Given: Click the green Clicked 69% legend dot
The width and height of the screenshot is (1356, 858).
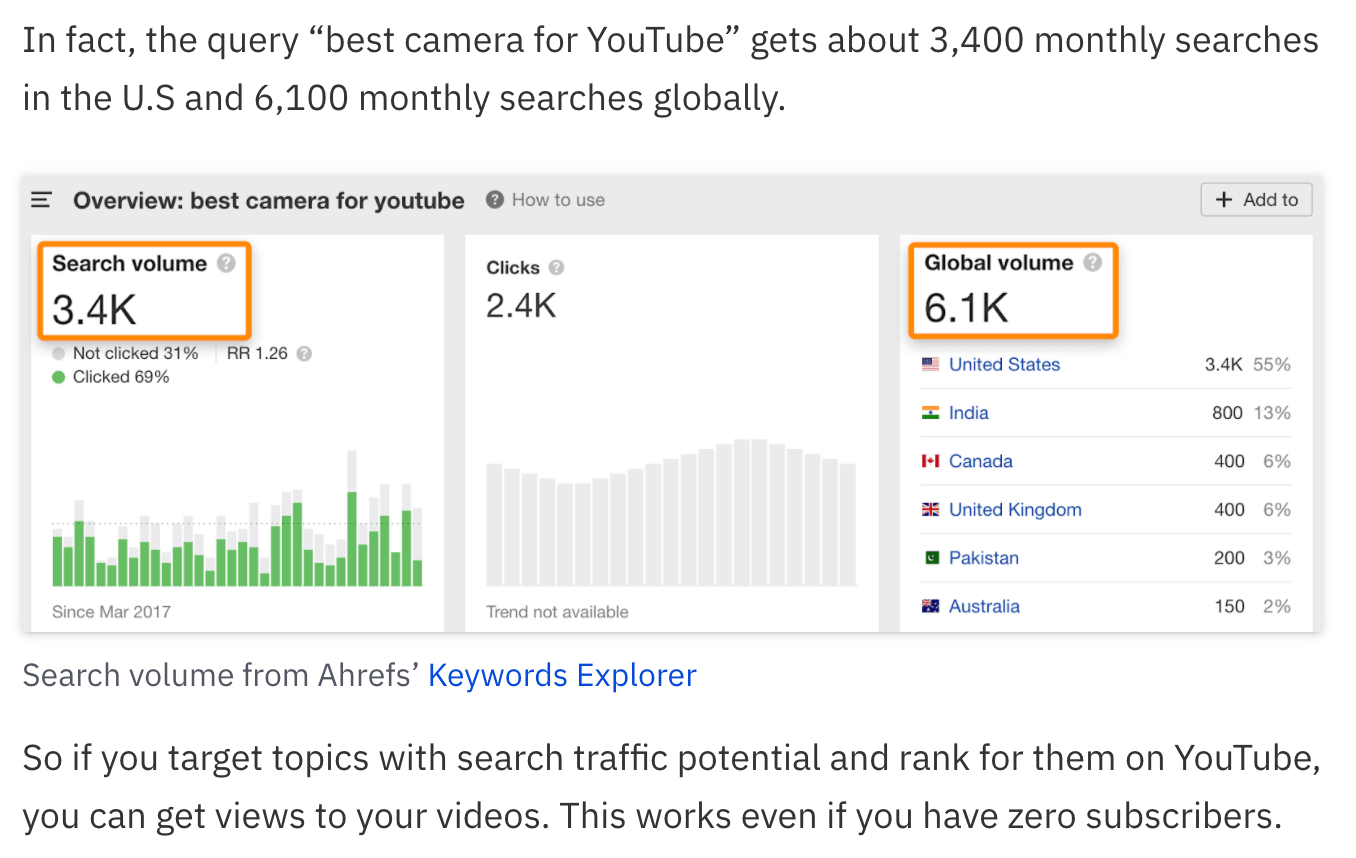Looking at the screenshot, I should click(59, 377).
